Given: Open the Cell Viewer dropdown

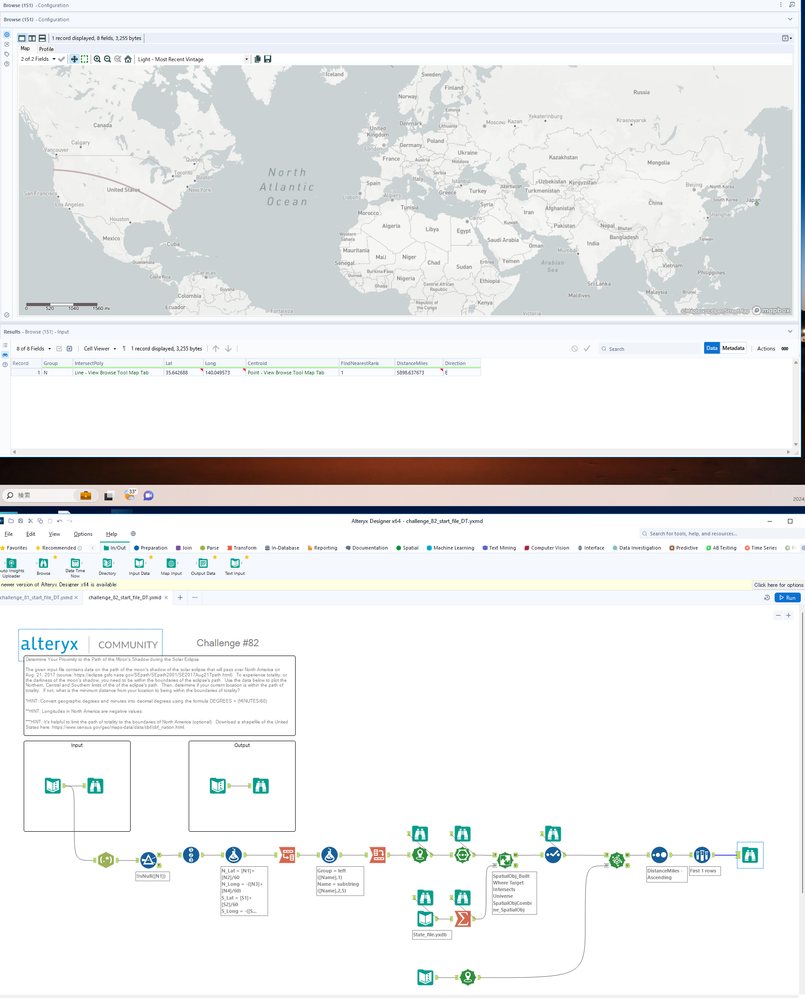Looking at the screenshot, I should [100, 349].
